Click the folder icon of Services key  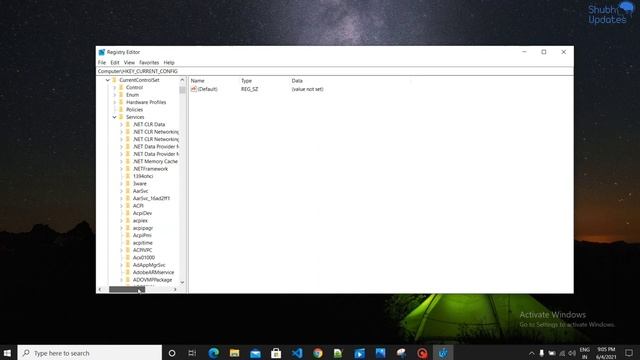[121, 117]
